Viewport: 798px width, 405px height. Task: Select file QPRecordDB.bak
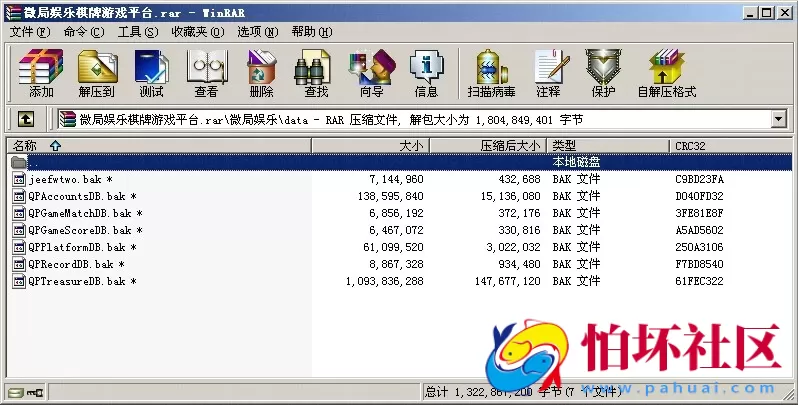coord(76,264)
